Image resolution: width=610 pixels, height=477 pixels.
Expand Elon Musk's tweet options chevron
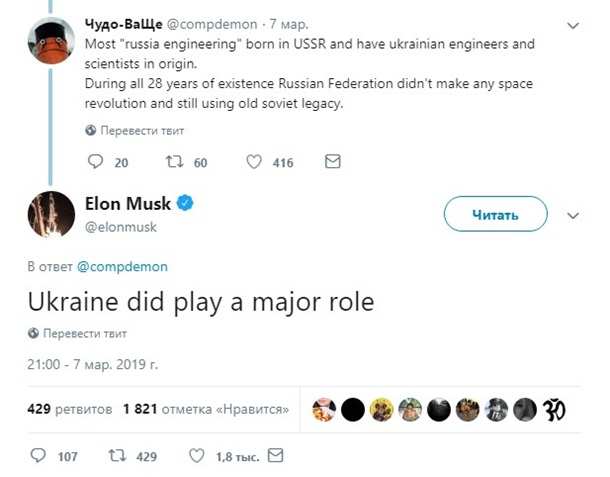(573, 215)
